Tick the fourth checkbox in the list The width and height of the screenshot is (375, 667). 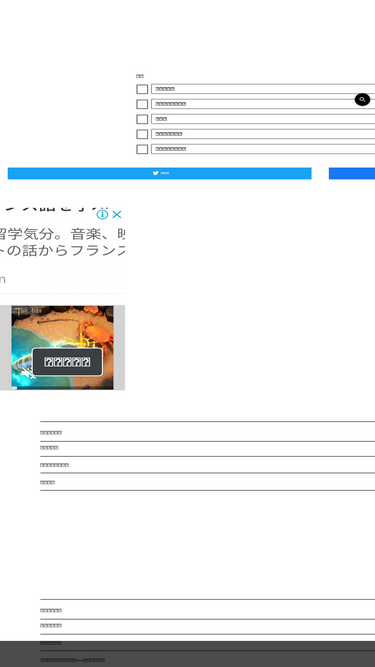[x=142, y=134]
